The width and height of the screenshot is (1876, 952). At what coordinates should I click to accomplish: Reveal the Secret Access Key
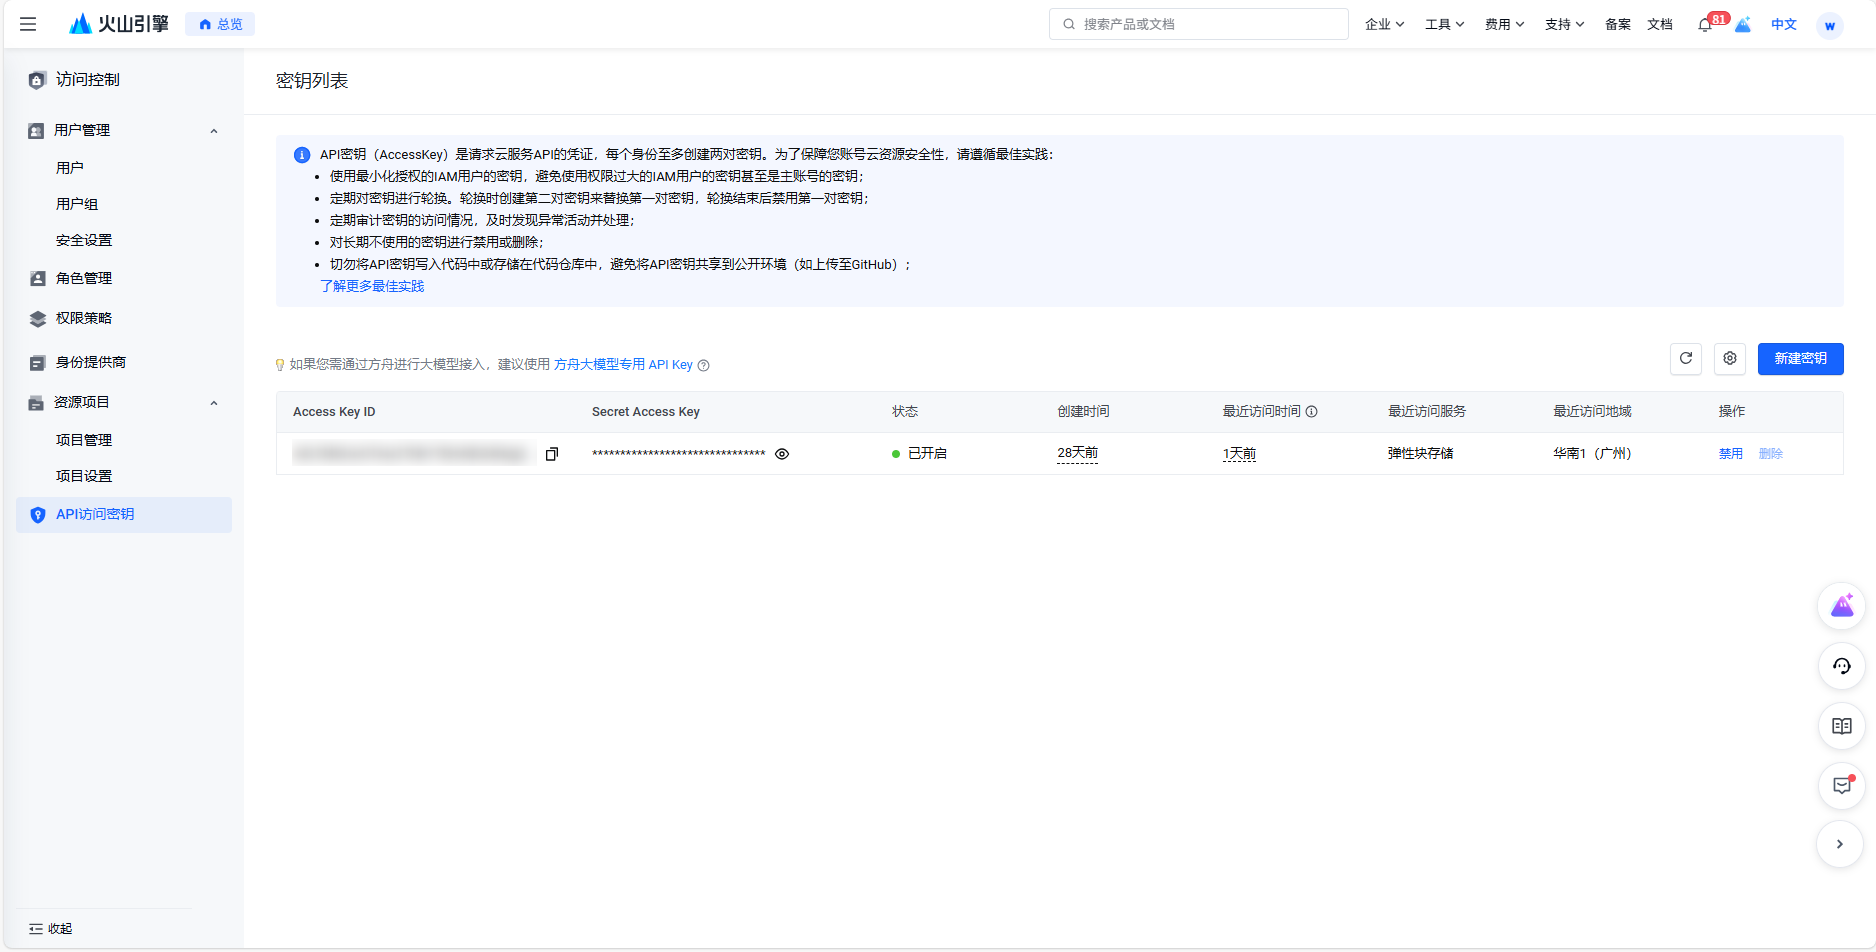pos(782,454)
